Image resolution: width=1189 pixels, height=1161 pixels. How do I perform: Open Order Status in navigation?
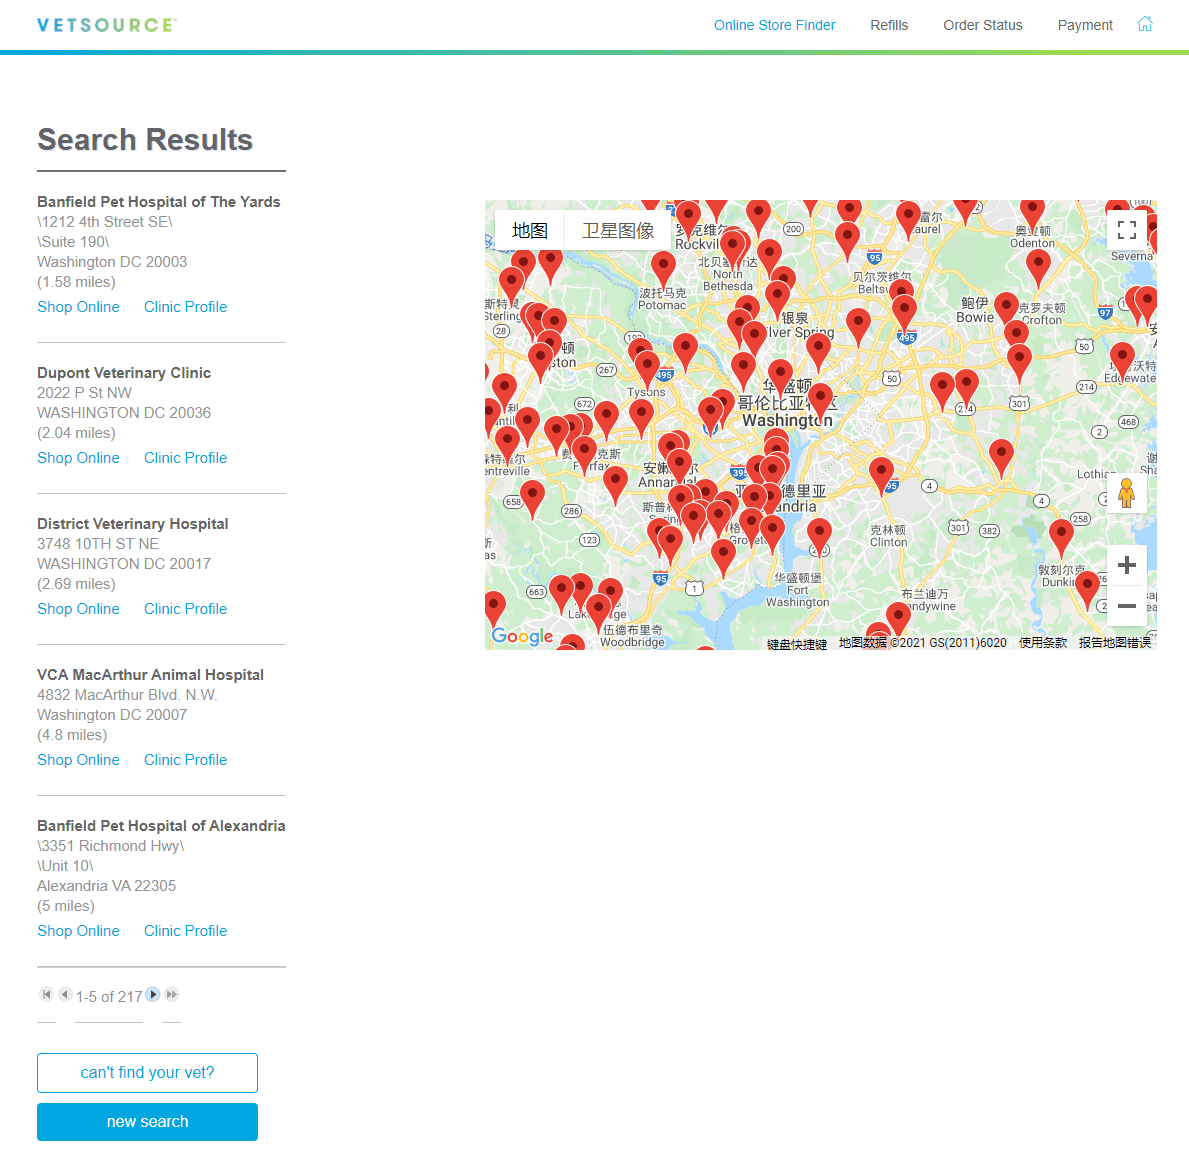(x=982, y=25)
